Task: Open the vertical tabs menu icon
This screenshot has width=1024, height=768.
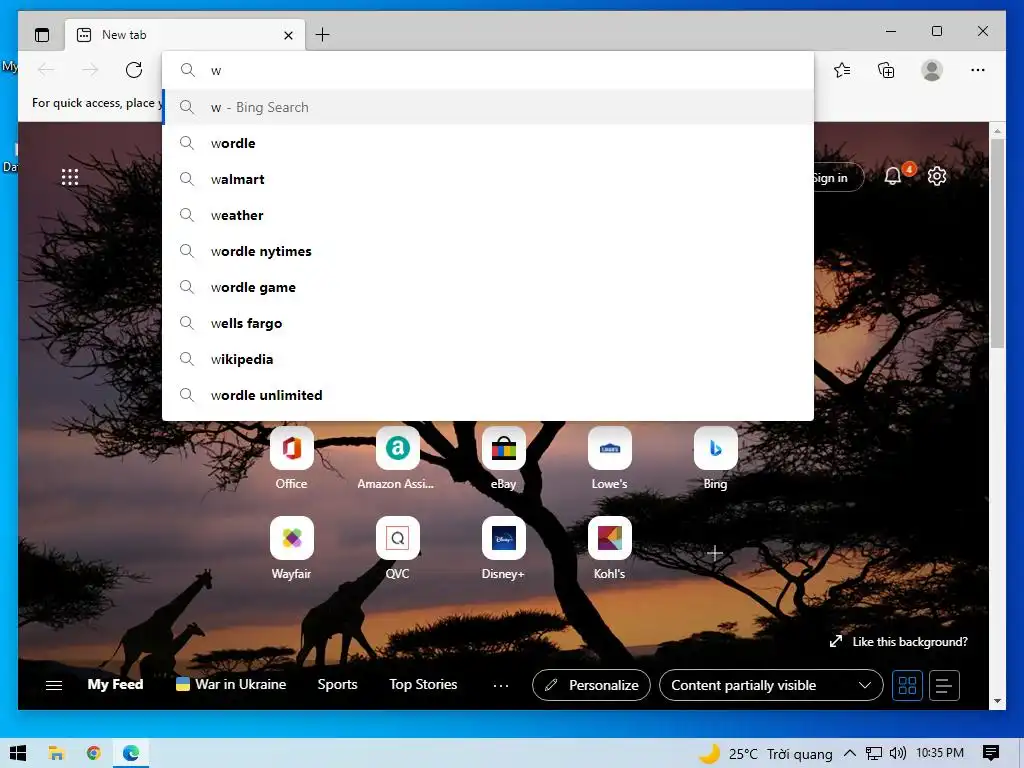Action: (42, 35)
